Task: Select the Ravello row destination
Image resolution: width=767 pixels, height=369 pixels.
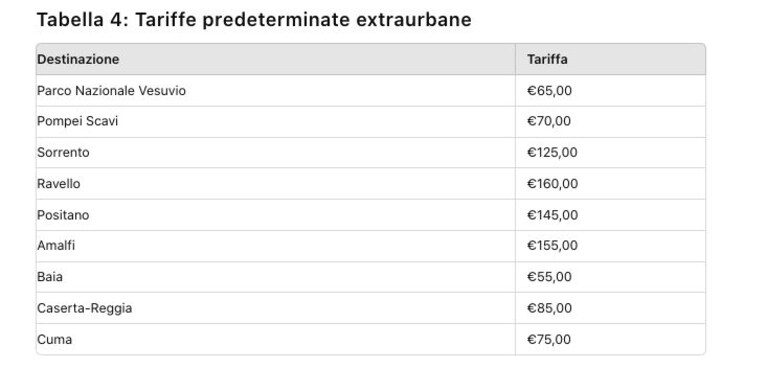Action: pos(275,184)
